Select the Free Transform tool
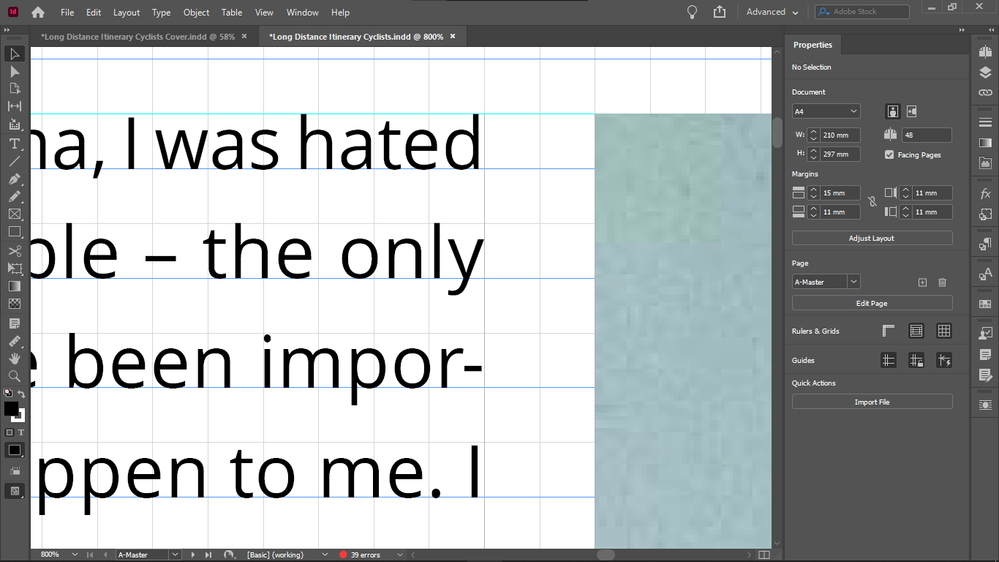Screen dimensions: 999x562 pyautogui.click(x=14, y=268)
